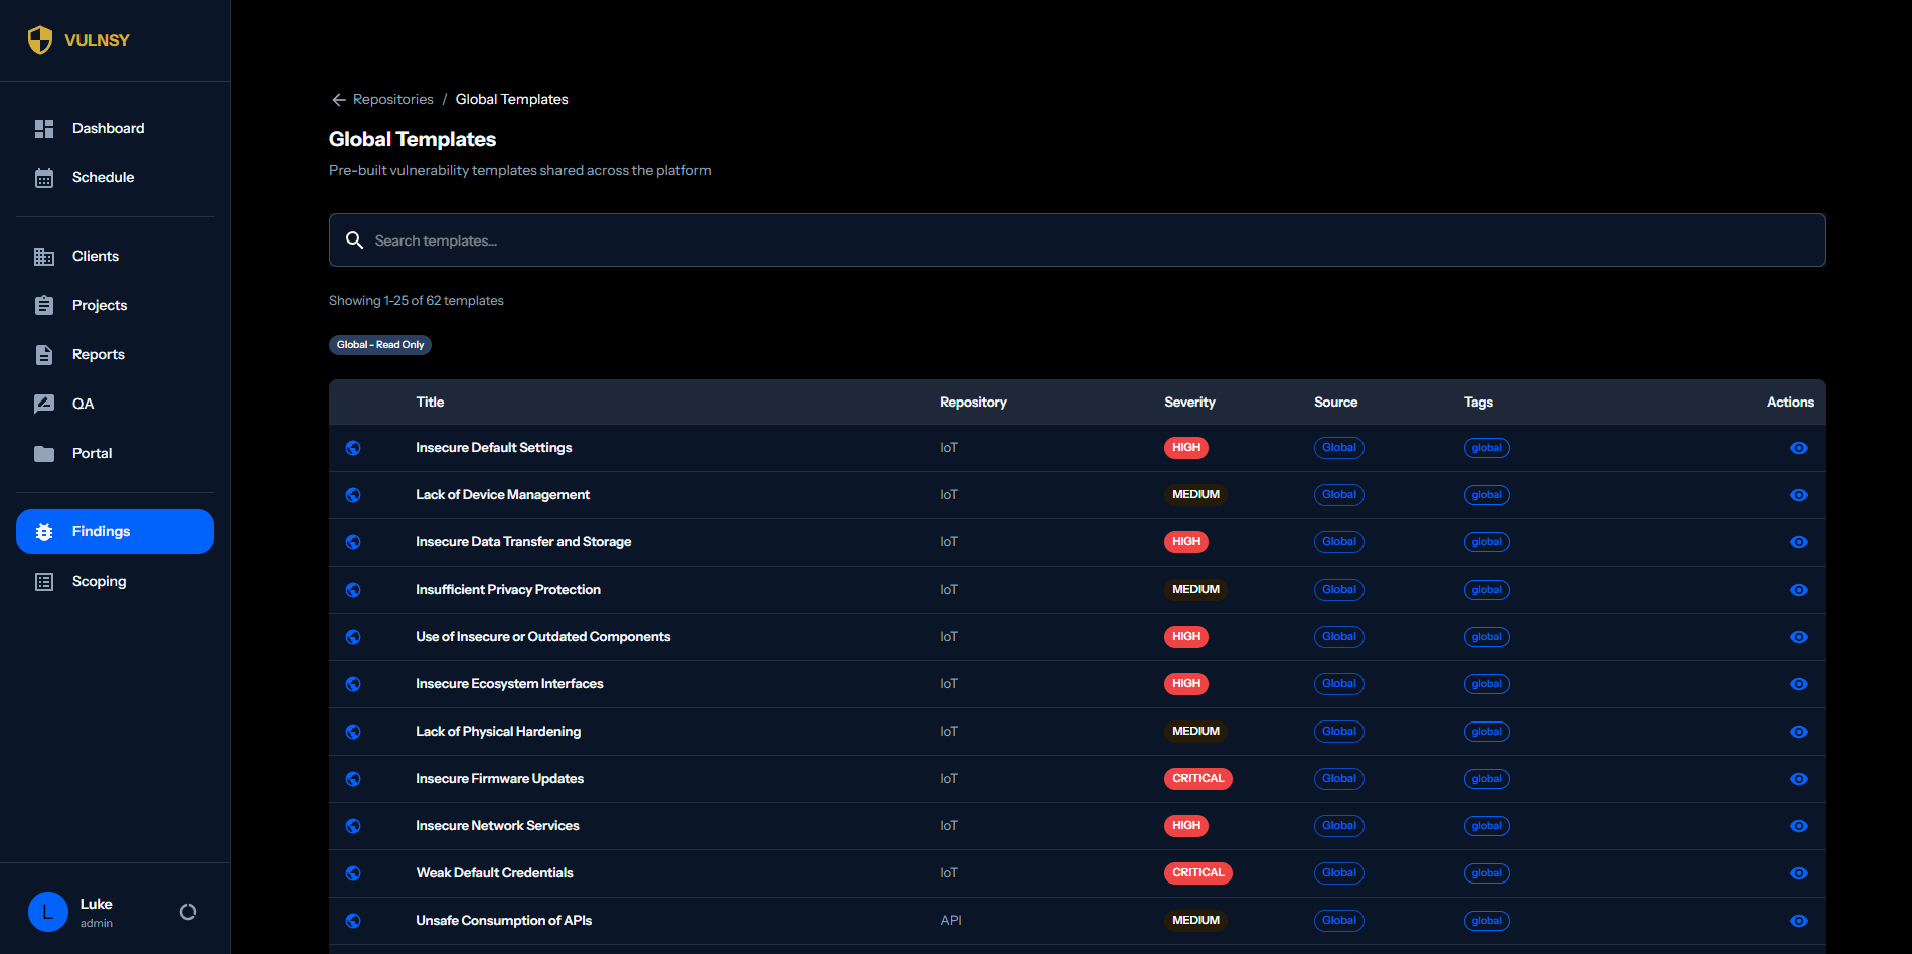Show the Insecure Firmware Updates template
Image resolution: width=1912 pixels, height=954 pixels.
coord(1799,779)
